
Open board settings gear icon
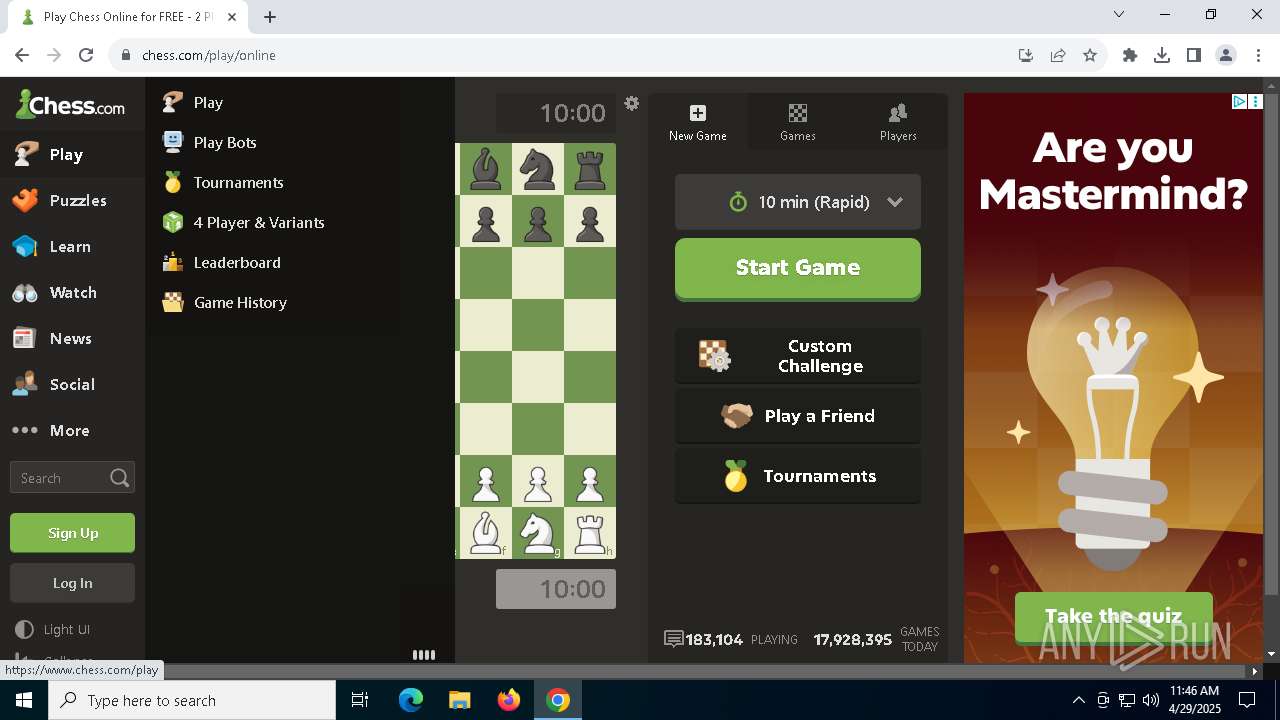[631, 103]
